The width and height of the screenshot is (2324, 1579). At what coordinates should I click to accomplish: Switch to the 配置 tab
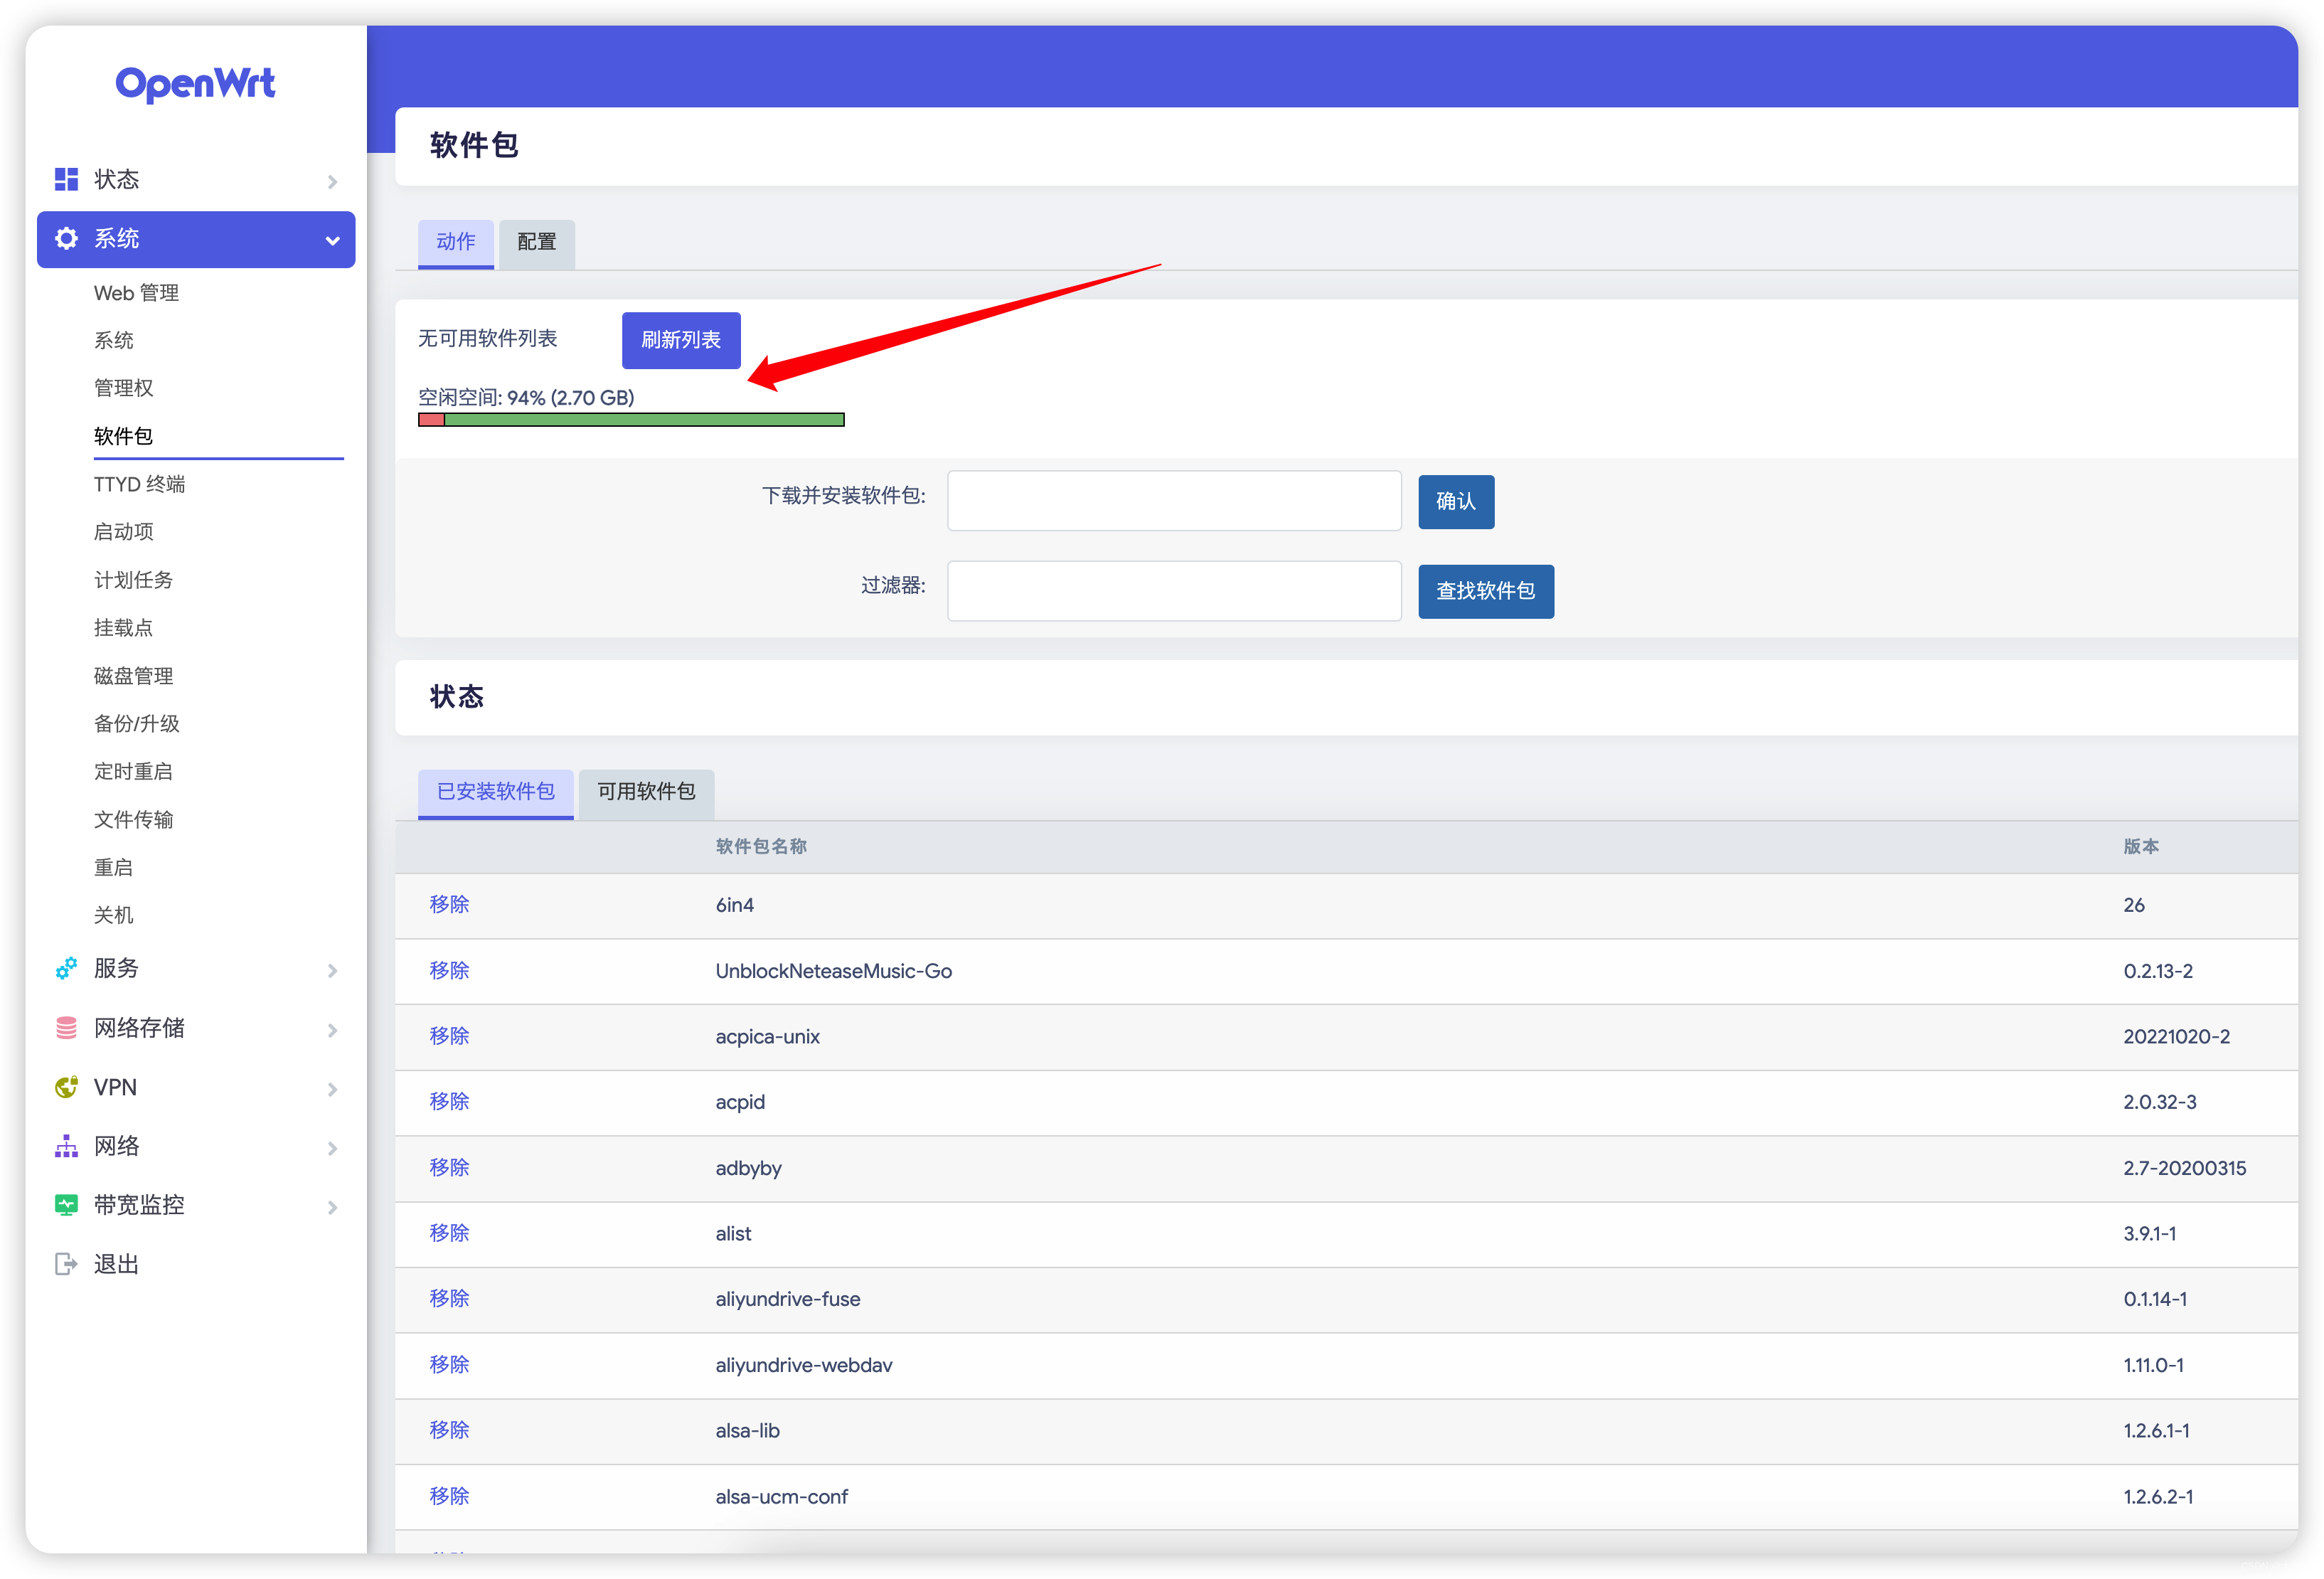coord(536,243)
